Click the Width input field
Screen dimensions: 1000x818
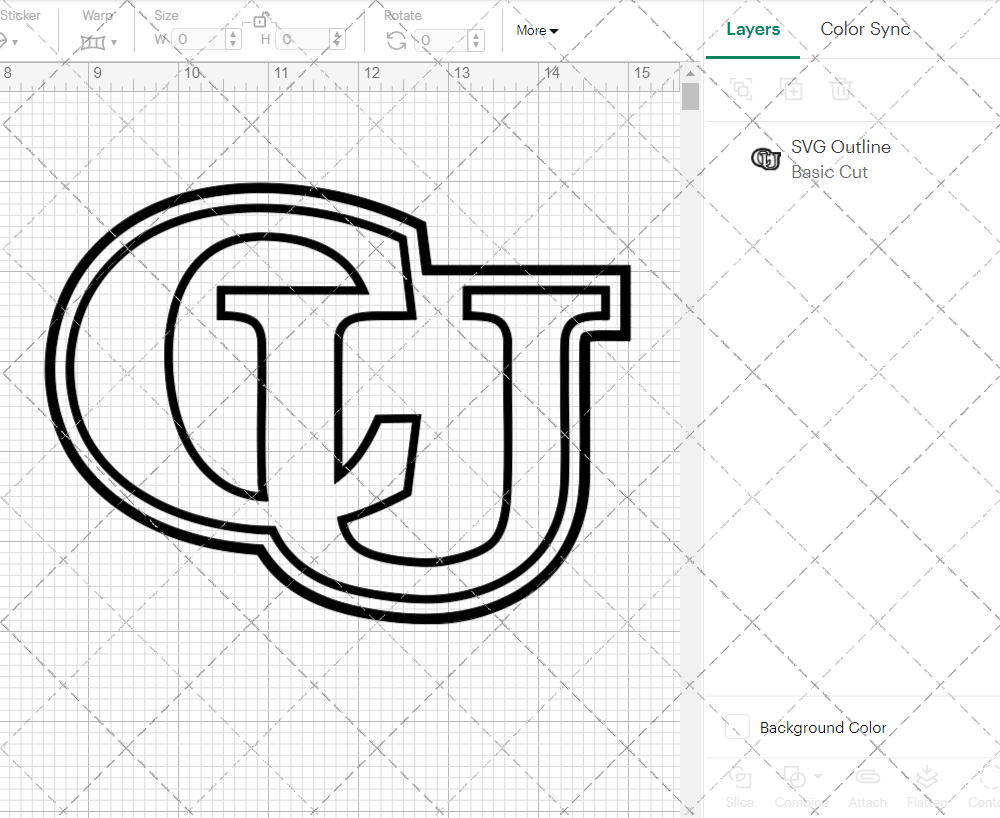coord(200,39)
